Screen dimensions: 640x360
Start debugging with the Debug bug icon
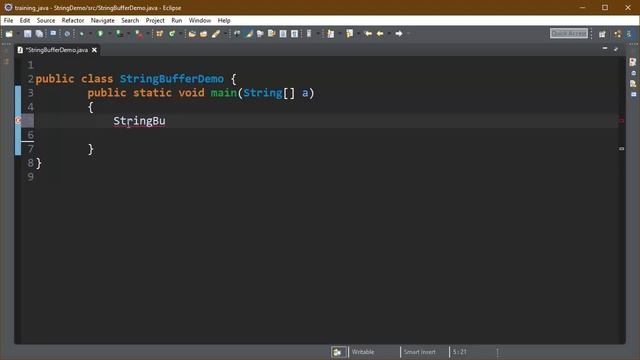(82, 34)
